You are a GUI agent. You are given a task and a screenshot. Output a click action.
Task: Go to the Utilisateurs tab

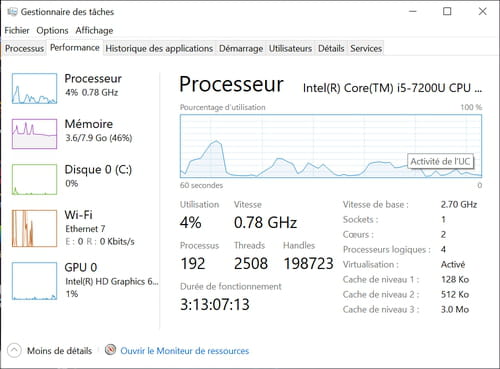point(290,48)
